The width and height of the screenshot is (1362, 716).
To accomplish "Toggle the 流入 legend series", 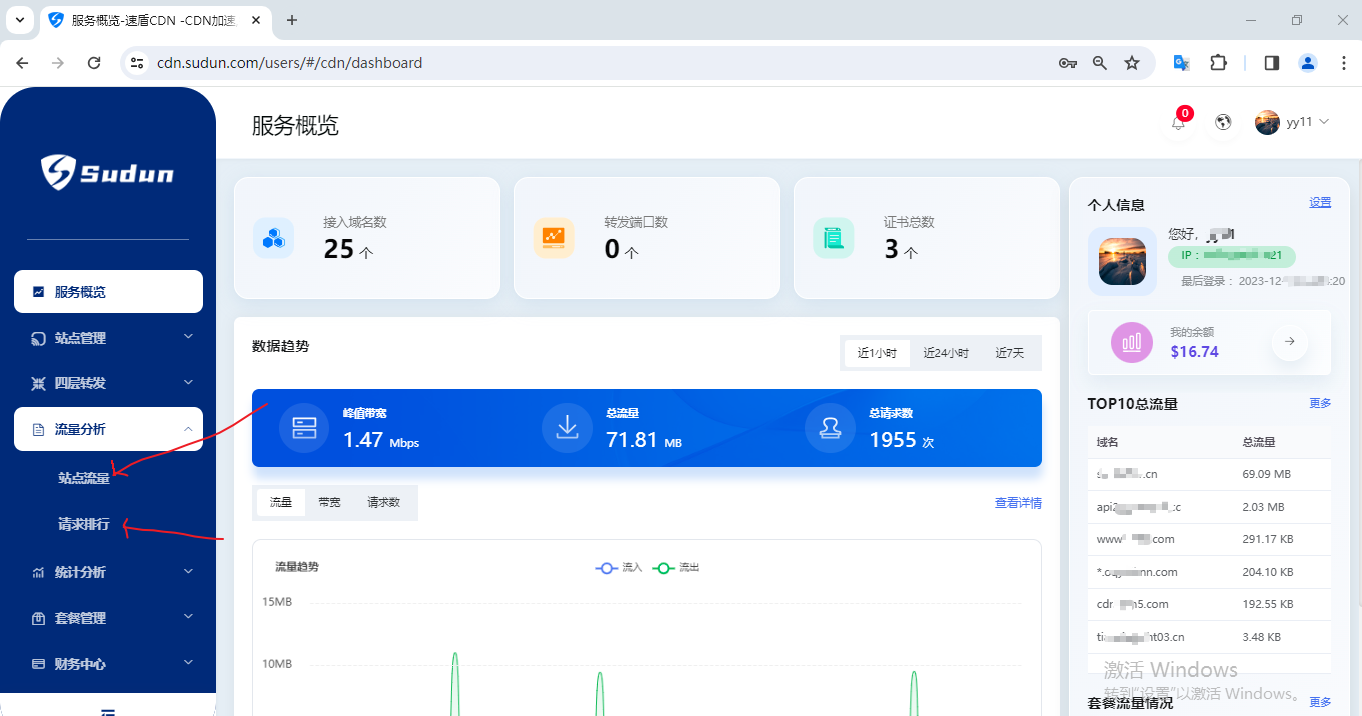I will 619,567.
